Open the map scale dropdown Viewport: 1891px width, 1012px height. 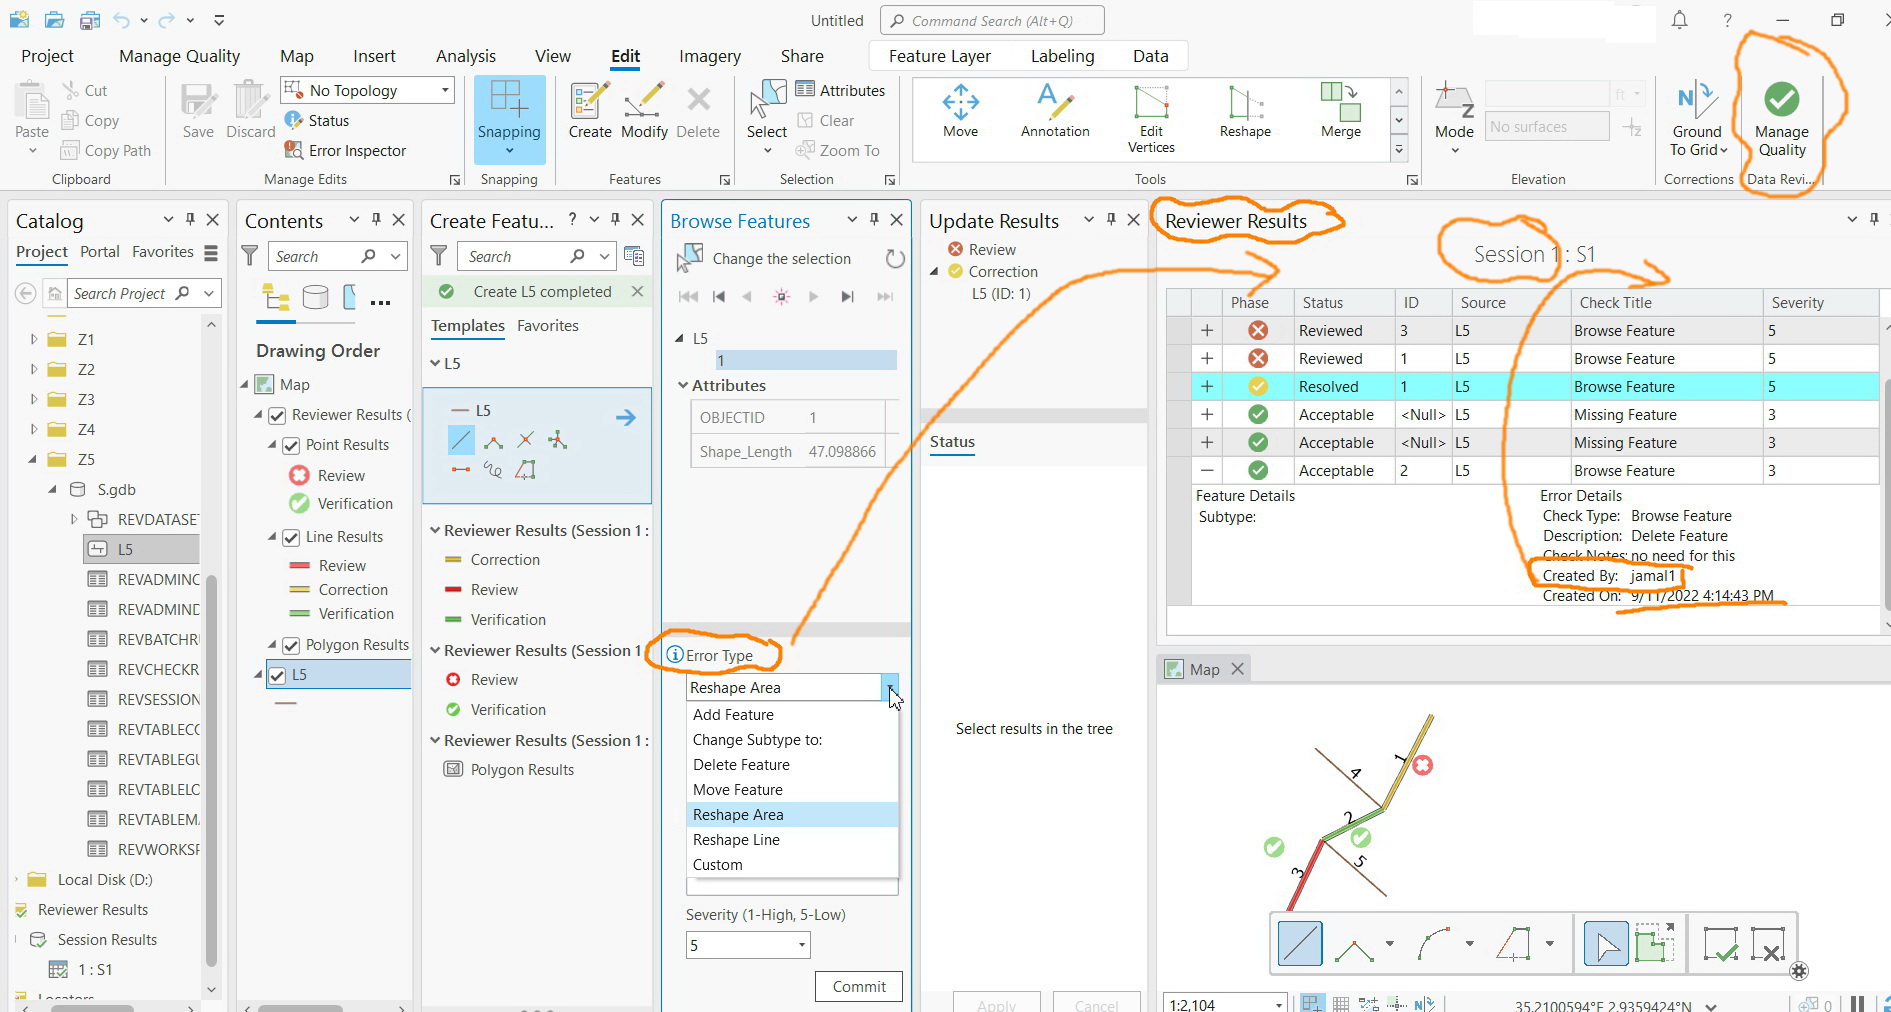(x=1278, y=1004)
